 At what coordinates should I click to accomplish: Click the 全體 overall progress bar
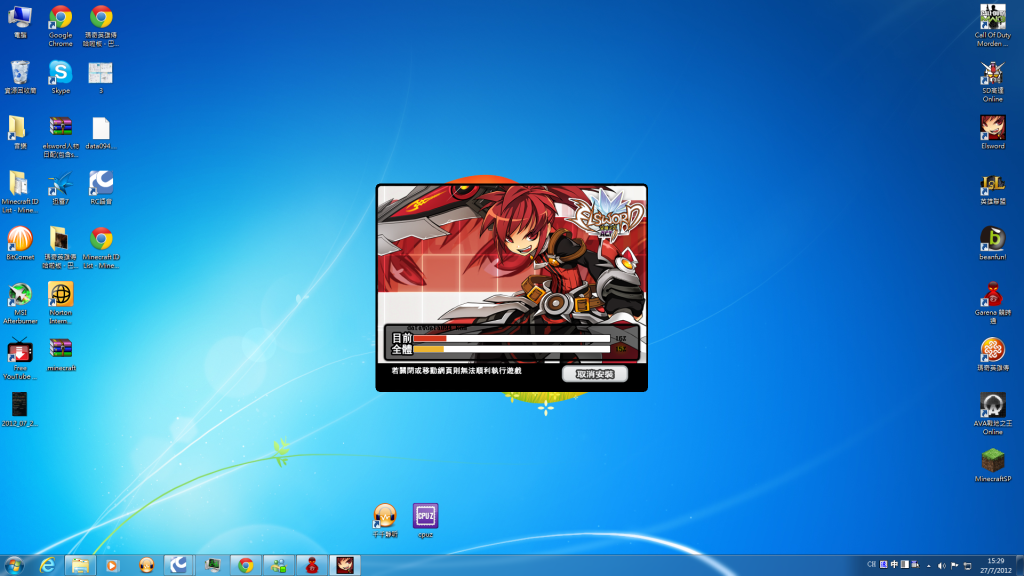point(511,349)
